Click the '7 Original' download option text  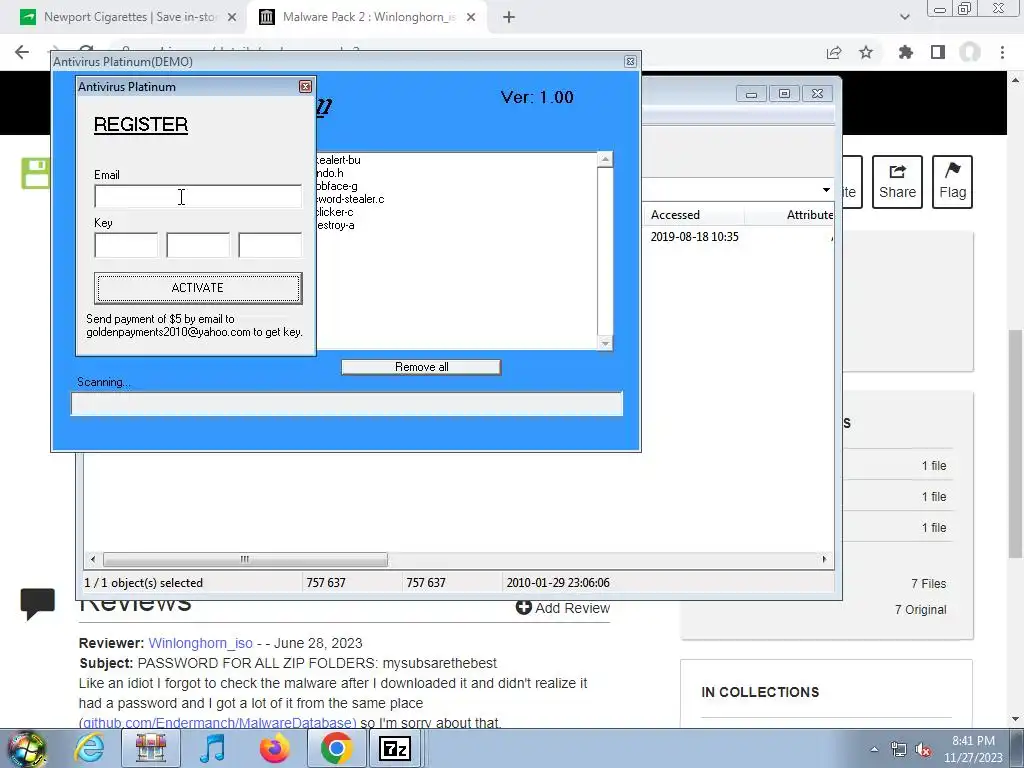pyautogui.click(x=921, y=610)
